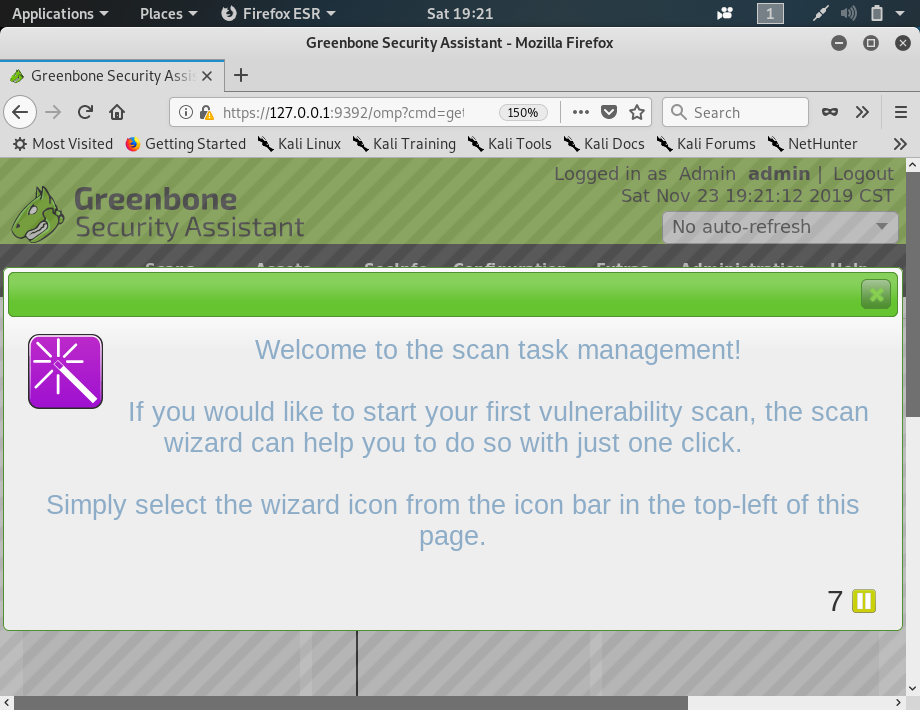Screen dimensions: 920x710
Task: Open the Kali Forums bookmark
Action: [x=706, y=144]
